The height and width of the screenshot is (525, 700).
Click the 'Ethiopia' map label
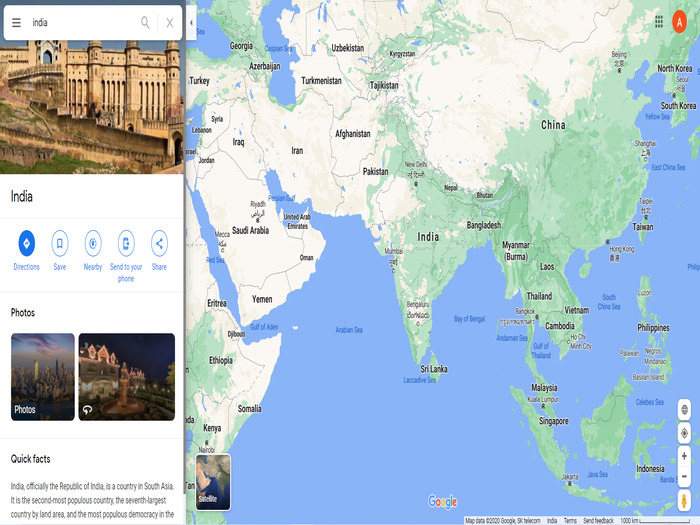tap(221, 360)
